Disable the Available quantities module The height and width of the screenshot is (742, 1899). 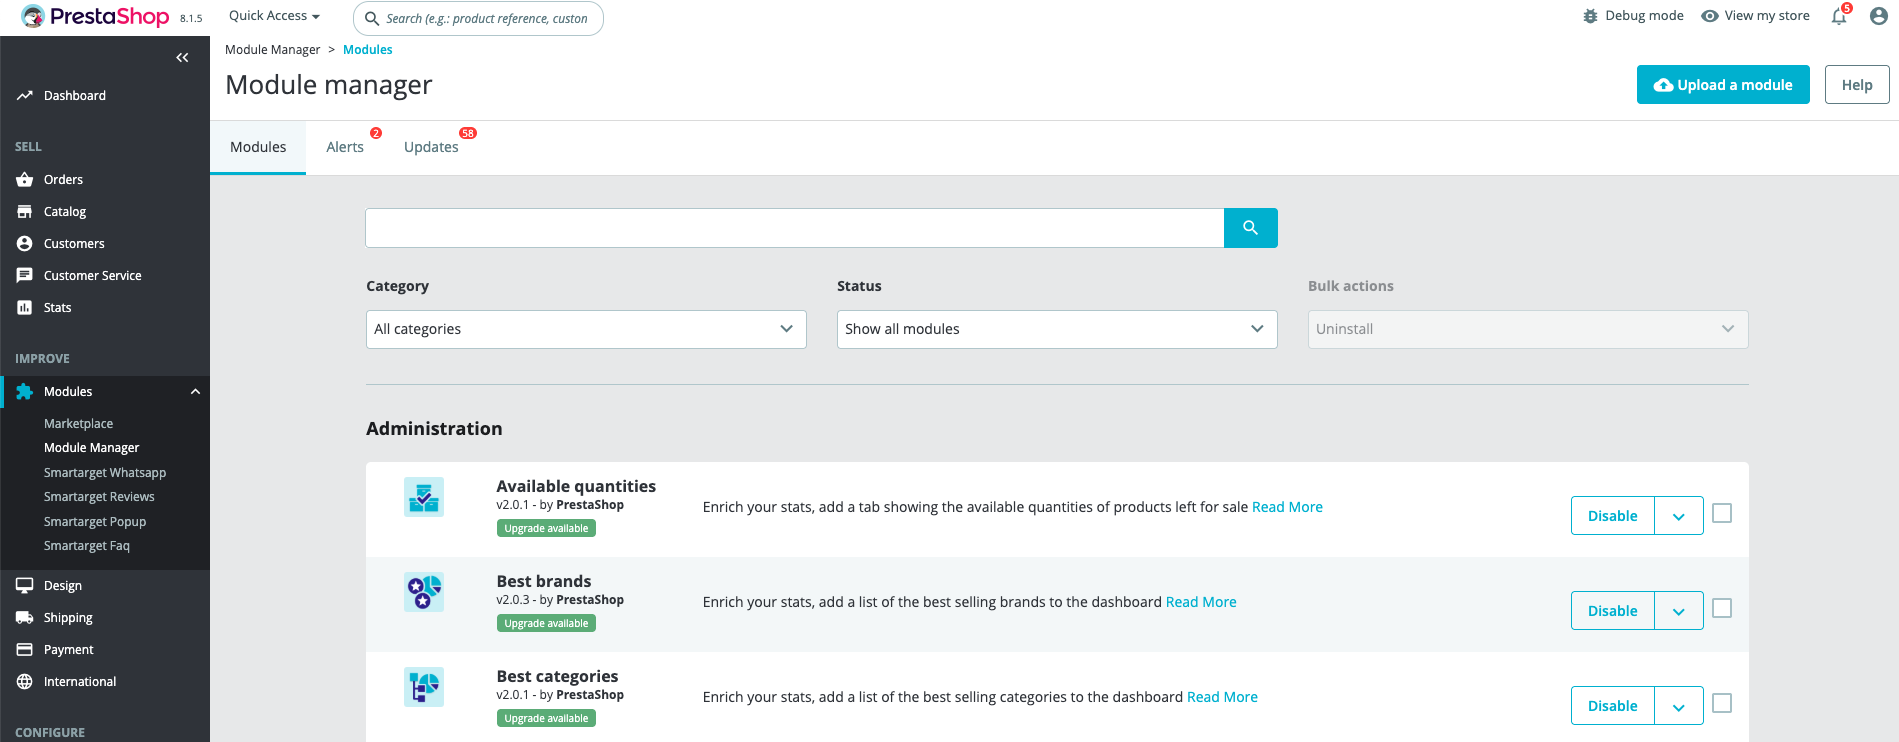click(1613, 516)
